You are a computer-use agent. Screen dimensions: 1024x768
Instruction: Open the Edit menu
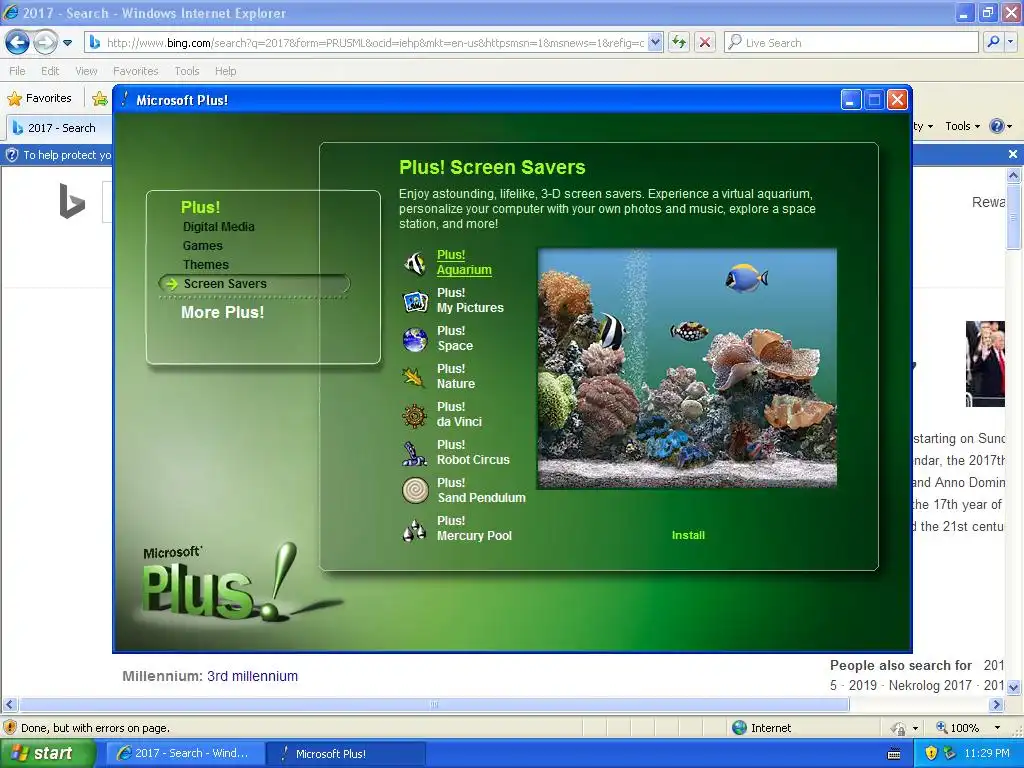coord(50,71)
